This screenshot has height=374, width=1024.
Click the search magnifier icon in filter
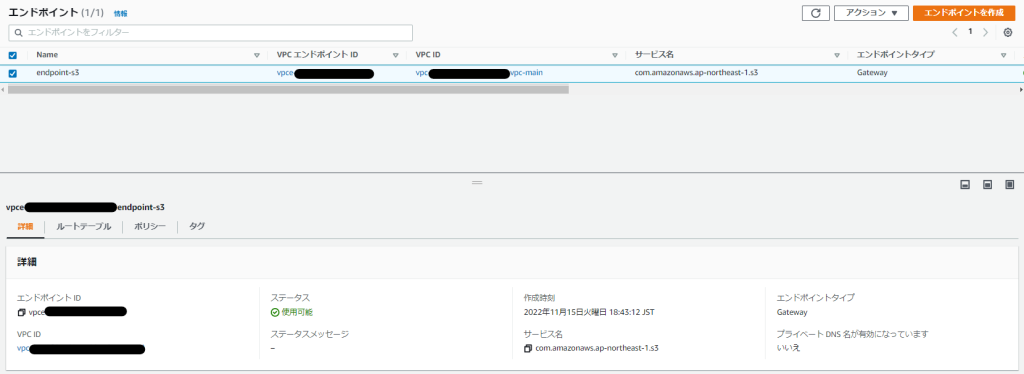click(18, 33)
